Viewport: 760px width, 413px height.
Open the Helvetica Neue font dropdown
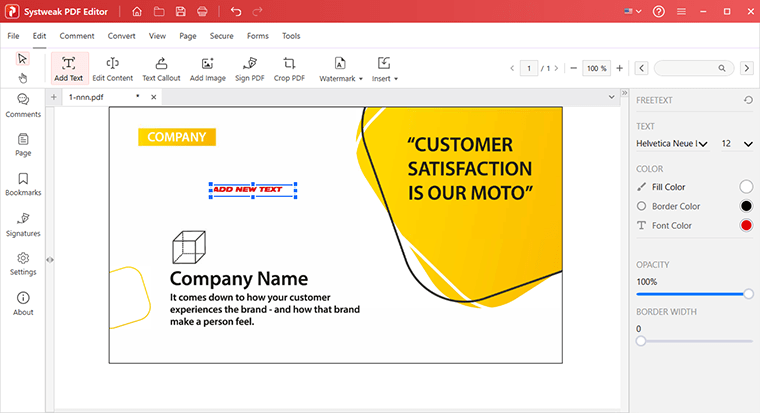pos(672,143)
